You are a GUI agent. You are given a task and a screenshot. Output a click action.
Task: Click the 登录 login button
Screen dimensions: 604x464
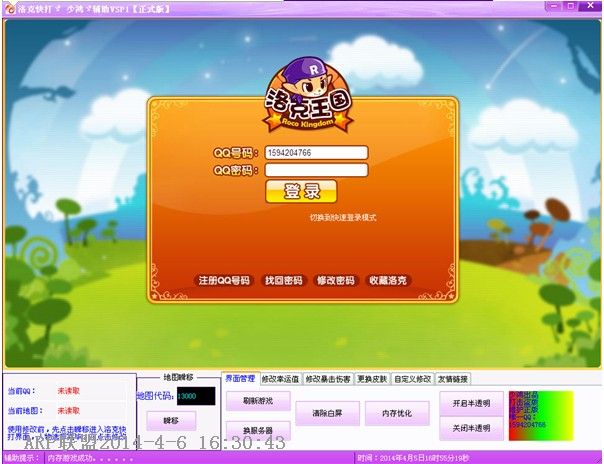point(301,191)
